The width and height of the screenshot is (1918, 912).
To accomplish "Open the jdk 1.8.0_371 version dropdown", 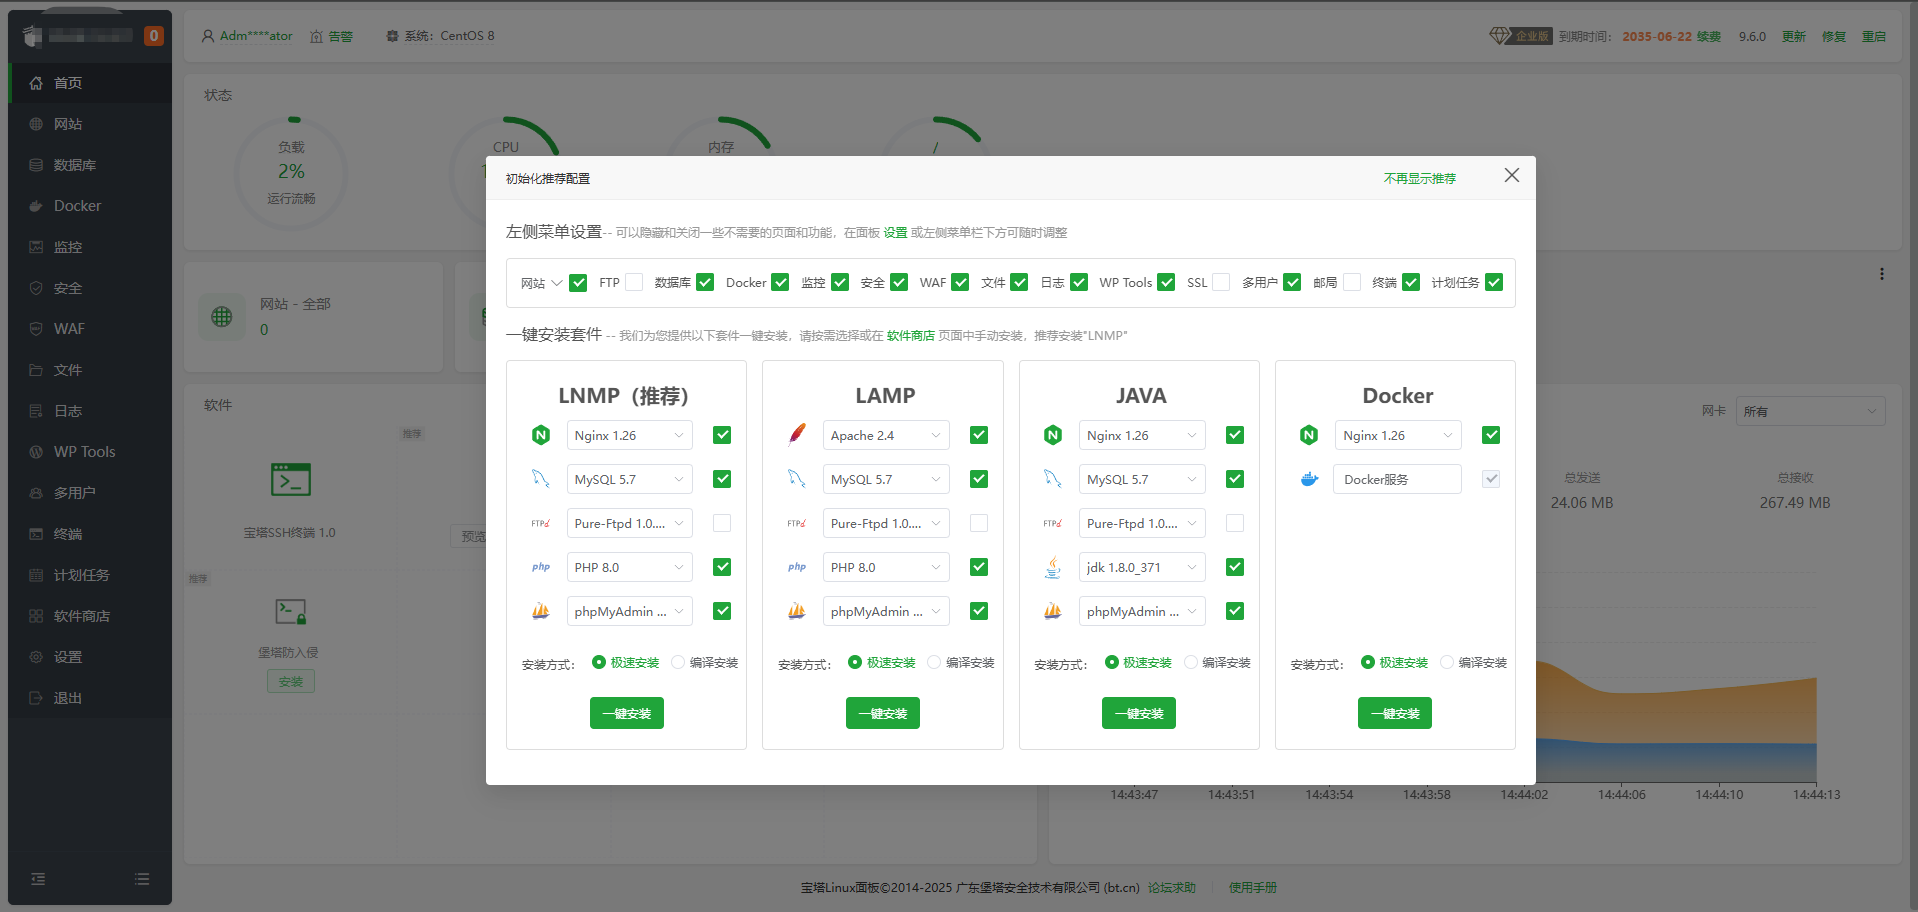I will pos(1141,567).
